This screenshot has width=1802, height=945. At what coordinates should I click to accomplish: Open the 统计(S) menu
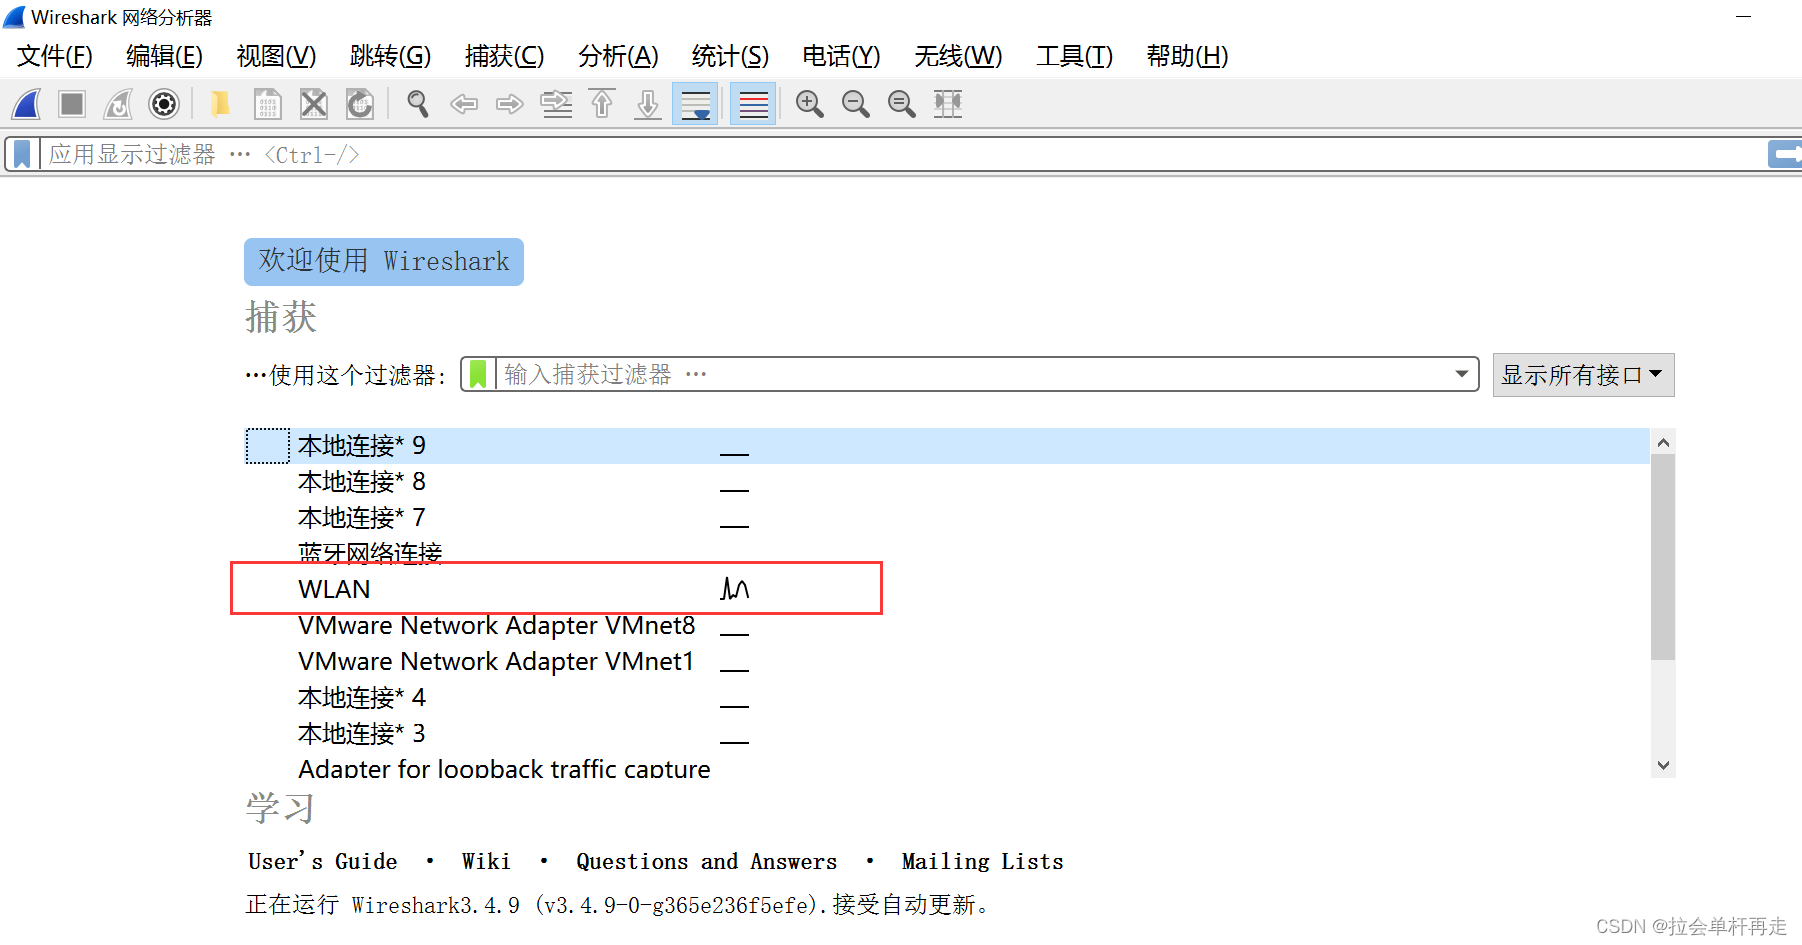tap(731, 56)
